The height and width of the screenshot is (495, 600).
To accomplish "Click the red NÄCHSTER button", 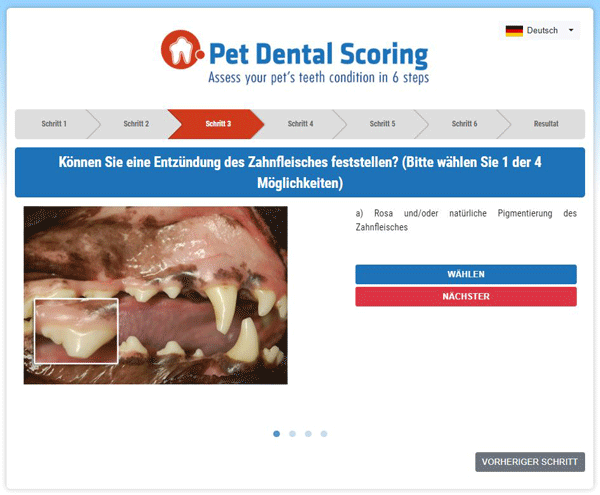I will pos(466,296).
